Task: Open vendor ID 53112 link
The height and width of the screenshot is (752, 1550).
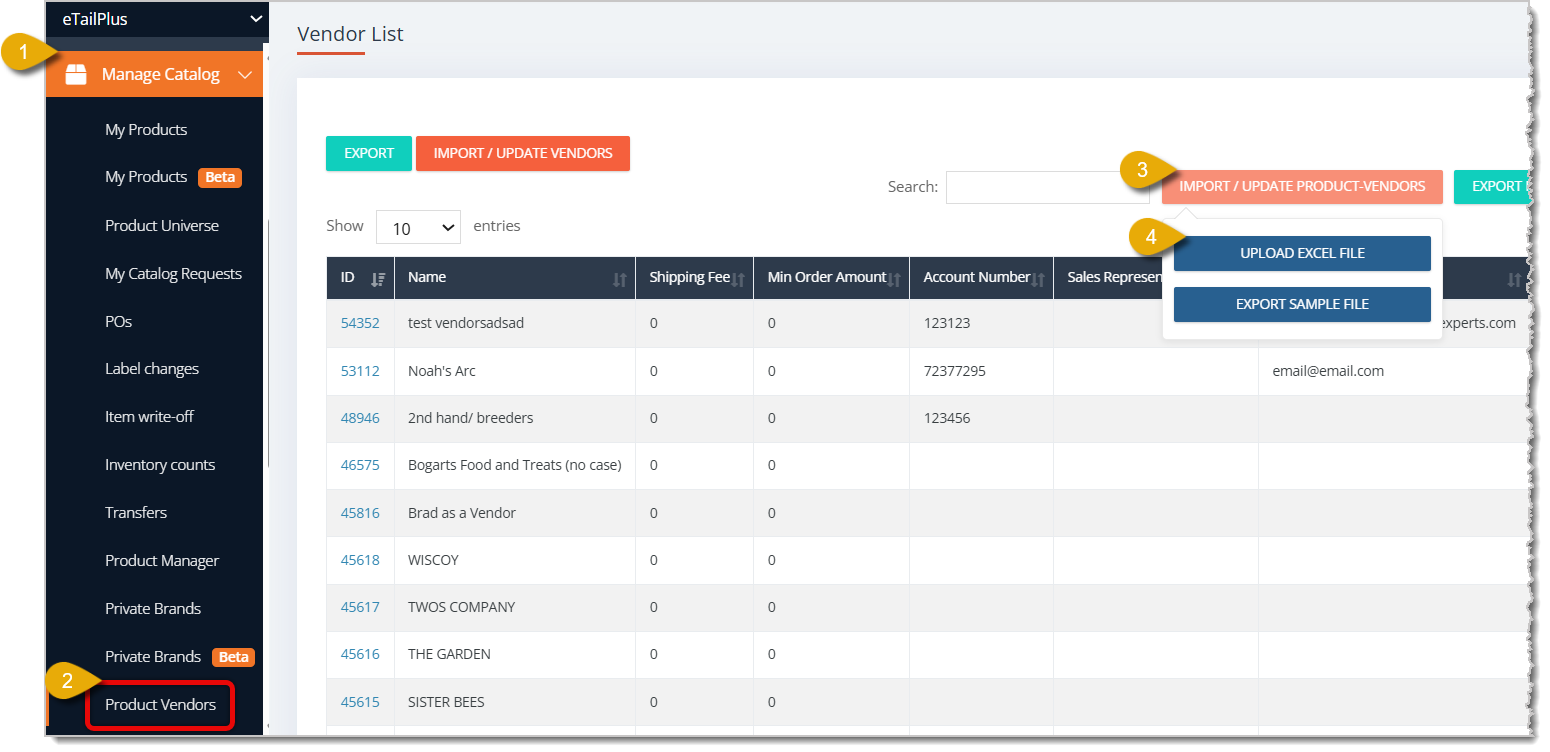Action: pos(360,371)
